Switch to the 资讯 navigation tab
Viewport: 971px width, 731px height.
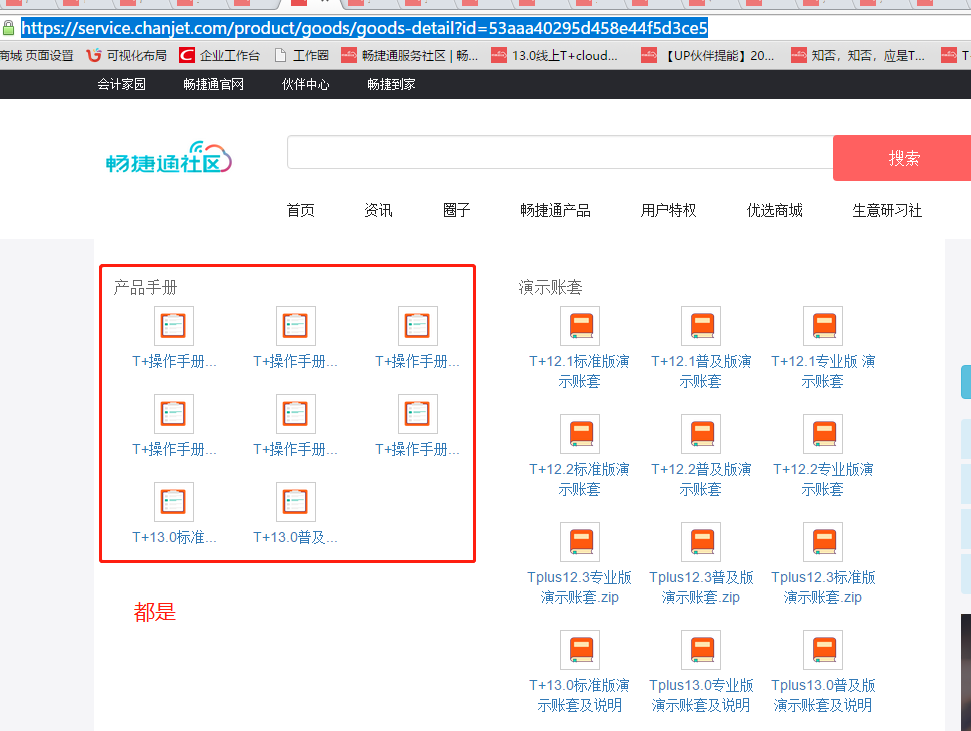click(378, 211)
